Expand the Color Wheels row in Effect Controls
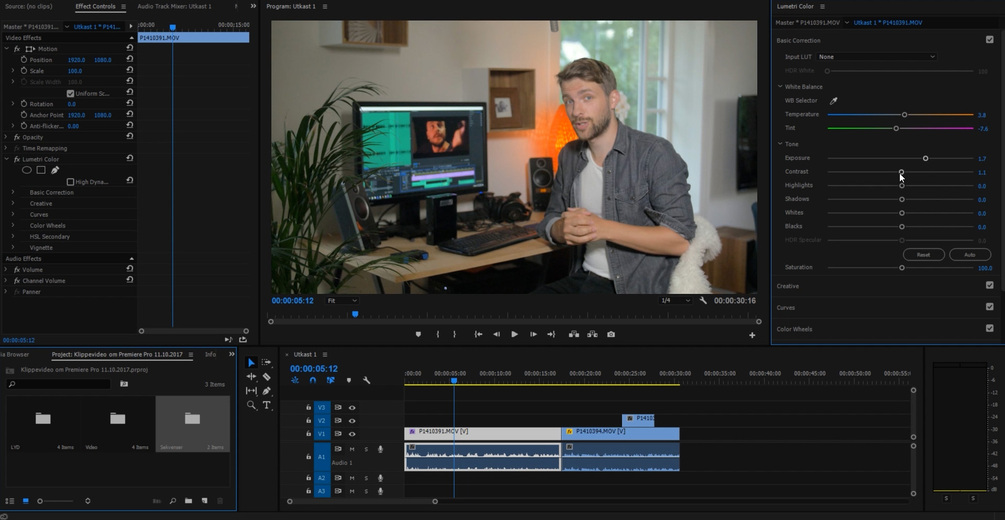 click(x=13, y=226)
